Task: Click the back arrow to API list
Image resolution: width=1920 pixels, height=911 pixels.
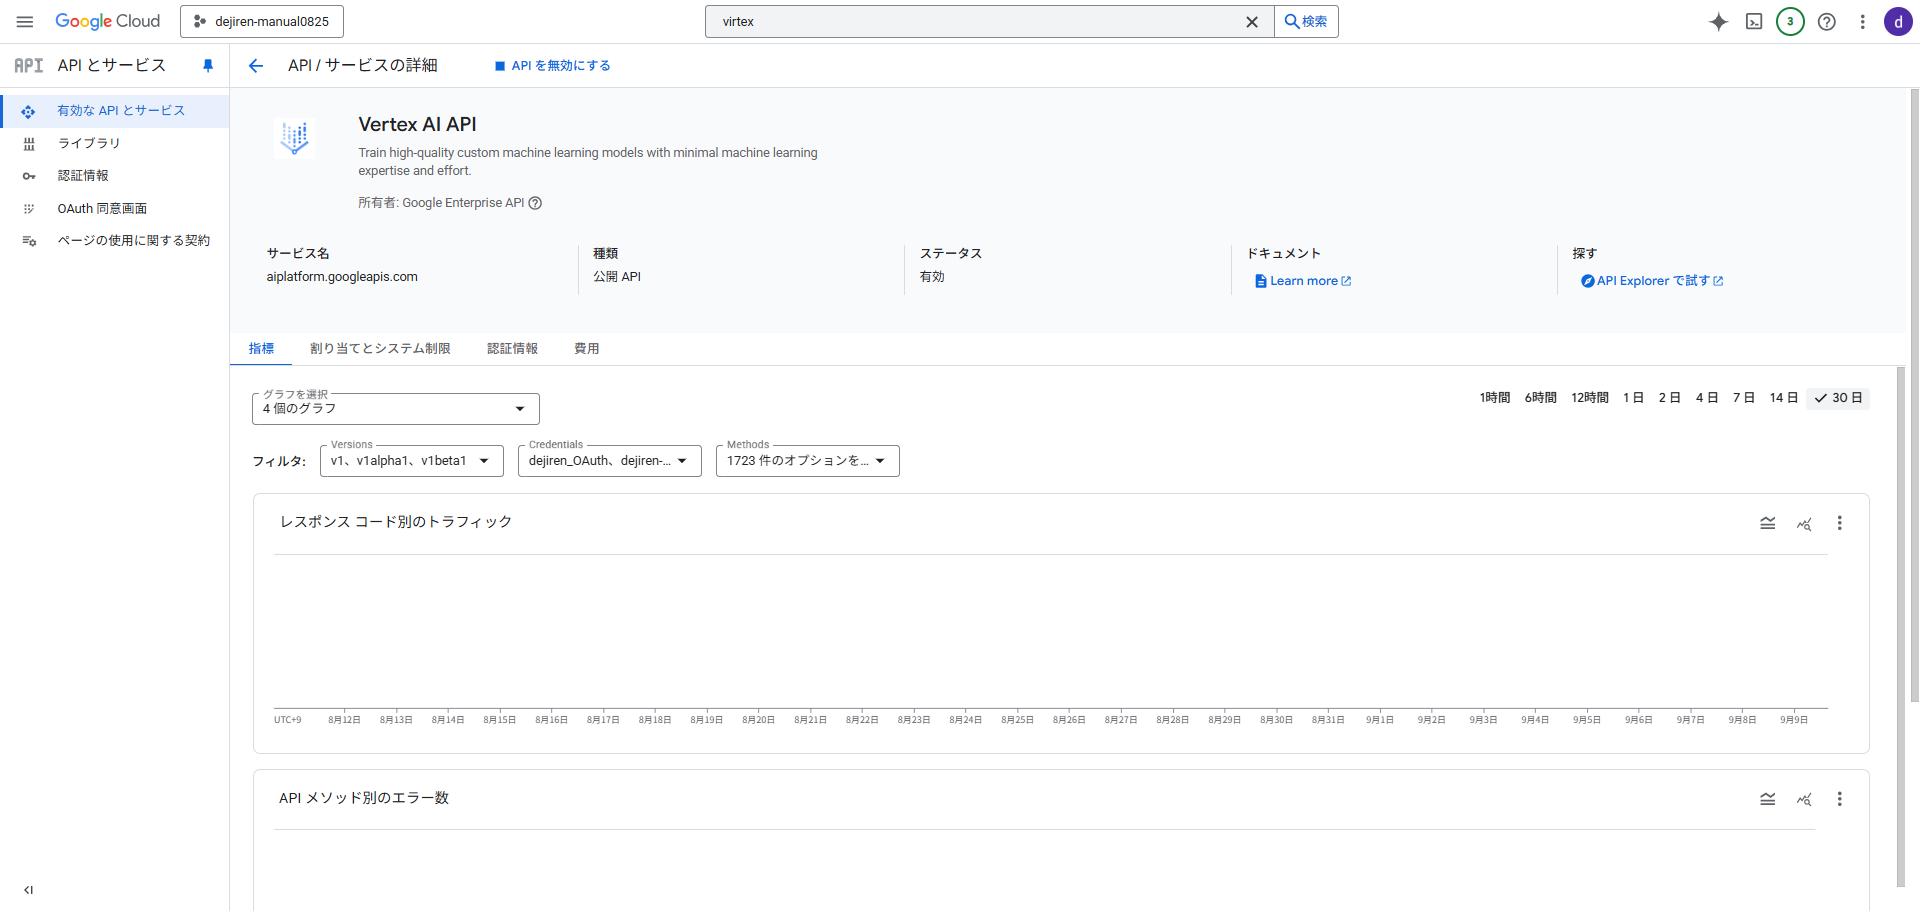Action: click(256, 66)
